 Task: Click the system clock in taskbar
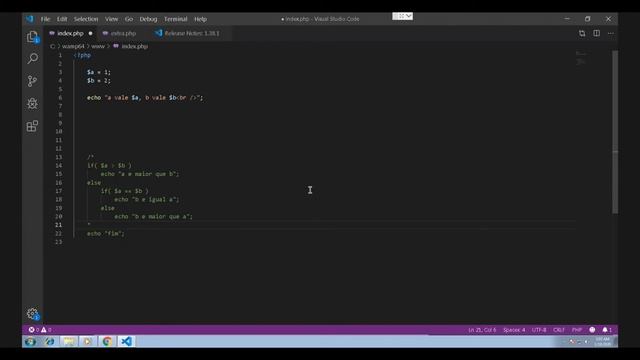pyautogui.click(x=602, y=342)
